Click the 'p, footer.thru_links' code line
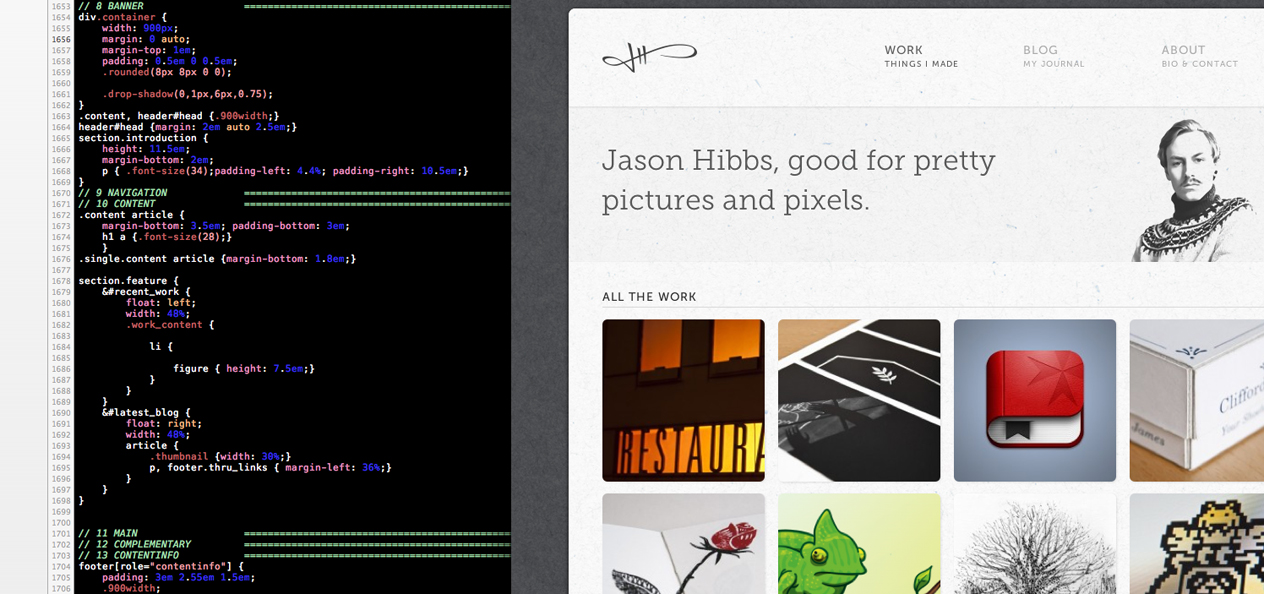The image size is (1264, 594). [270, 468]
